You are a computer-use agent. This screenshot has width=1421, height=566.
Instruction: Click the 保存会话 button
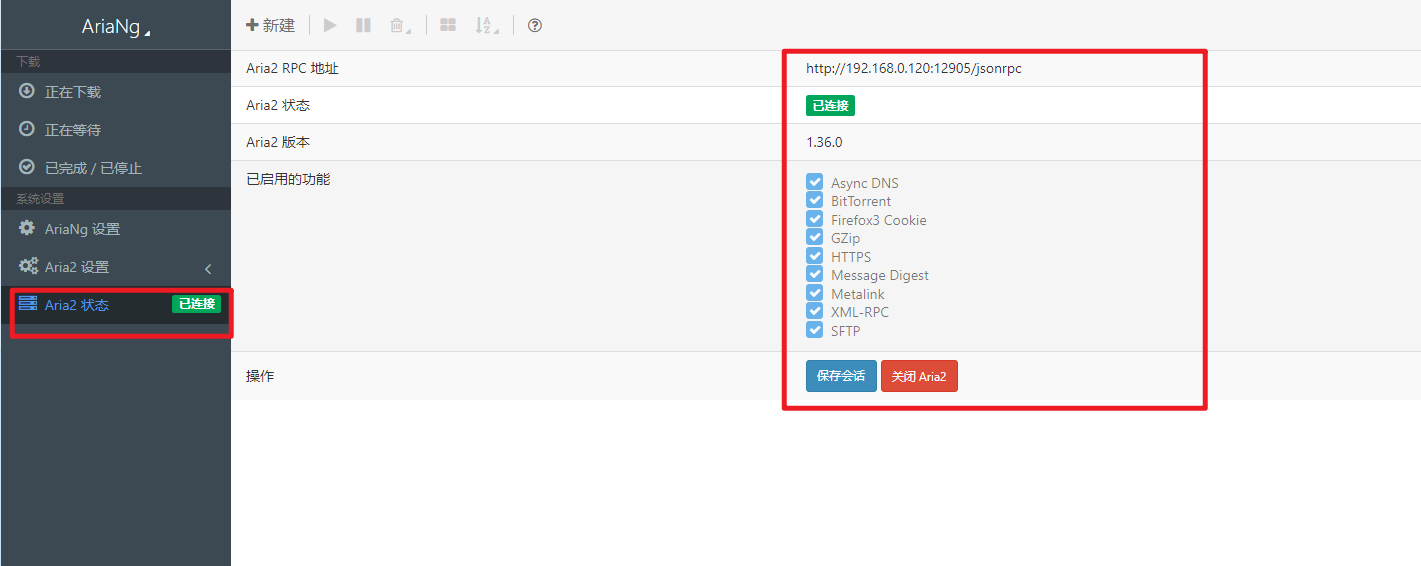(841, 376)
